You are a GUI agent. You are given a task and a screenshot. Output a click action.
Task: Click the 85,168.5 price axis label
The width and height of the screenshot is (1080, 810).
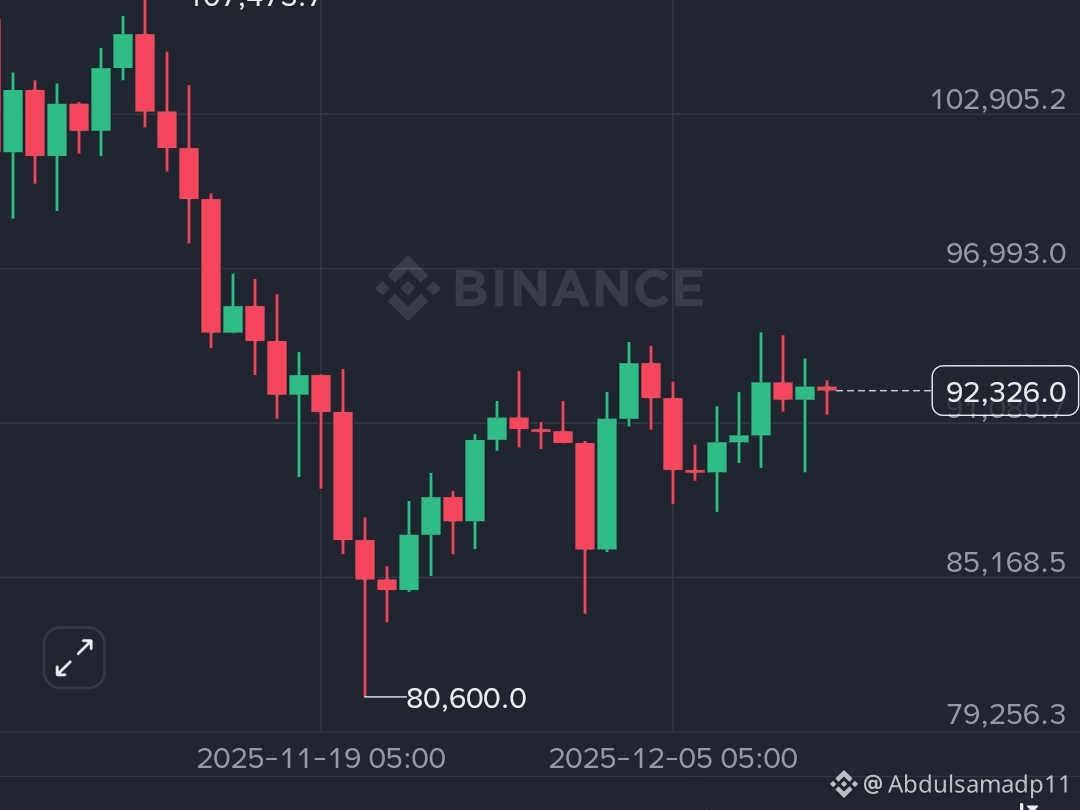tap(1006, 563)
